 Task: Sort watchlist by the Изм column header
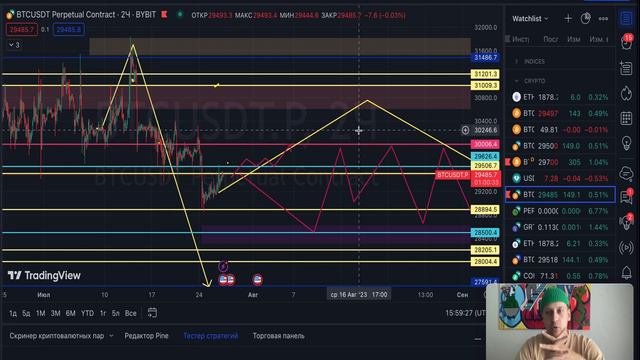coord(573,39)
